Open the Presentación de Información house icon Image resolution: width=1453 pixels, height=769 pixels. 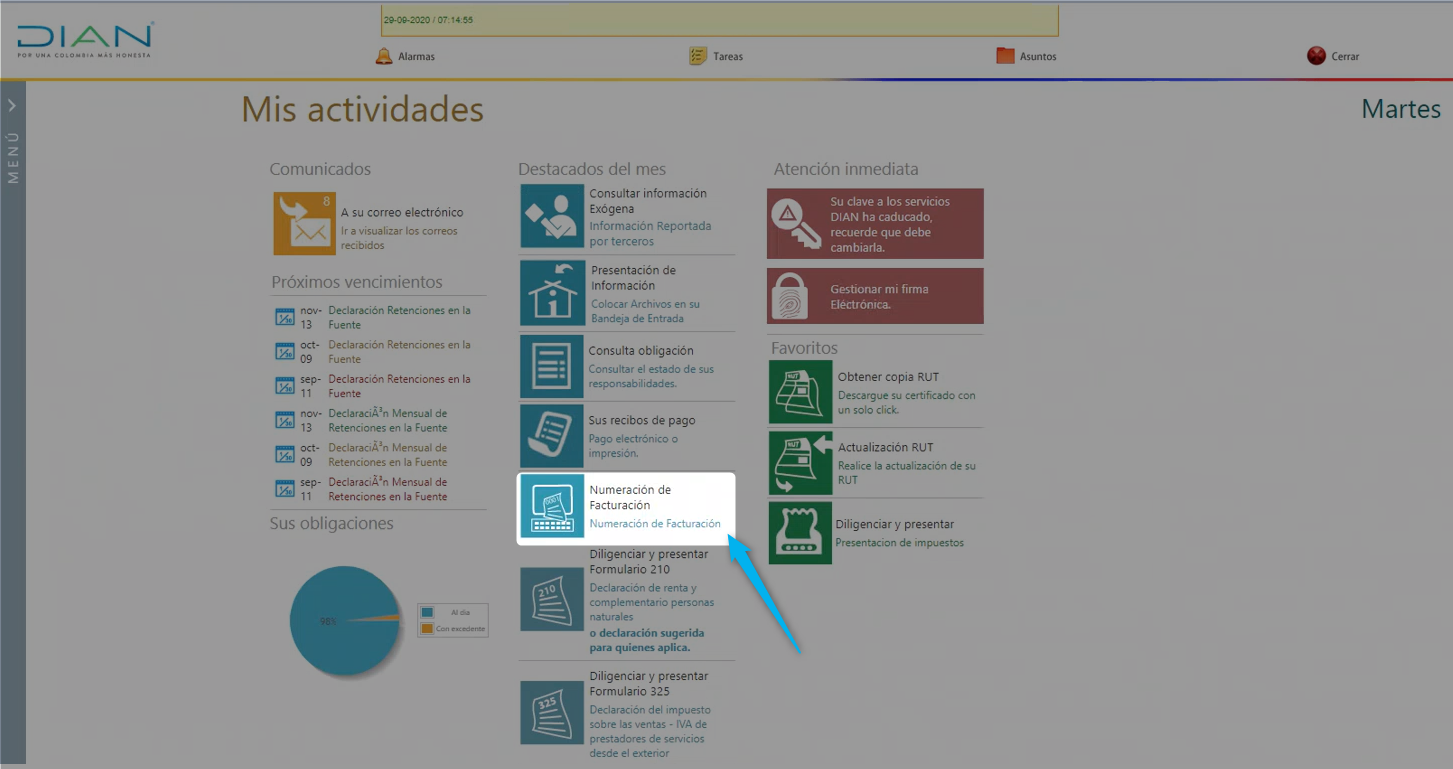(x=551, y=293)
